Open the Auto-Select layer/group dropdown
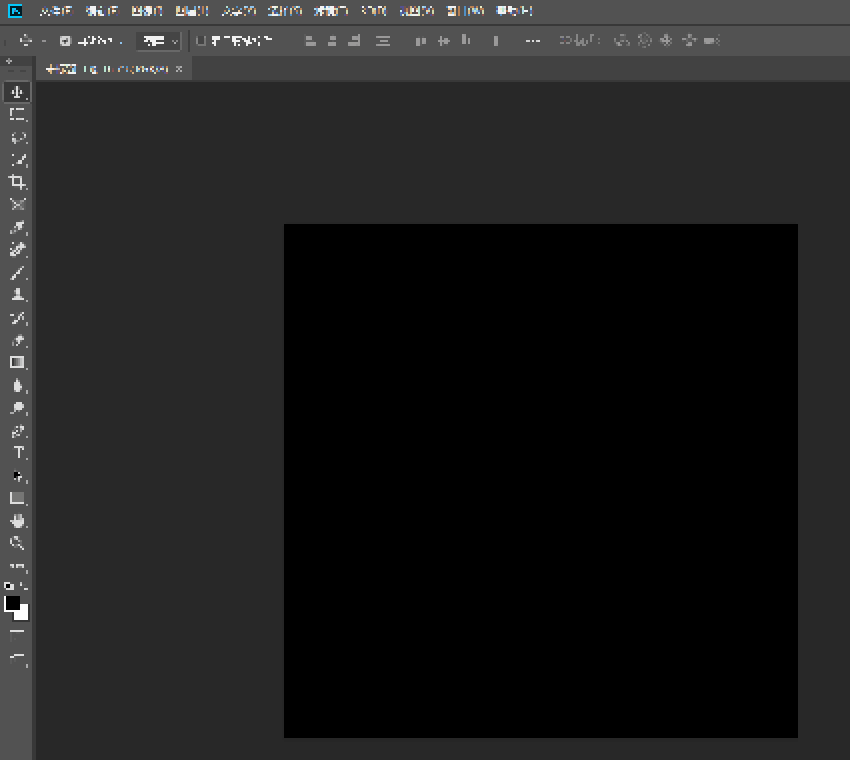Image resolution: width=850 pixels, height=760 pixels. click(x=159, y=41)
